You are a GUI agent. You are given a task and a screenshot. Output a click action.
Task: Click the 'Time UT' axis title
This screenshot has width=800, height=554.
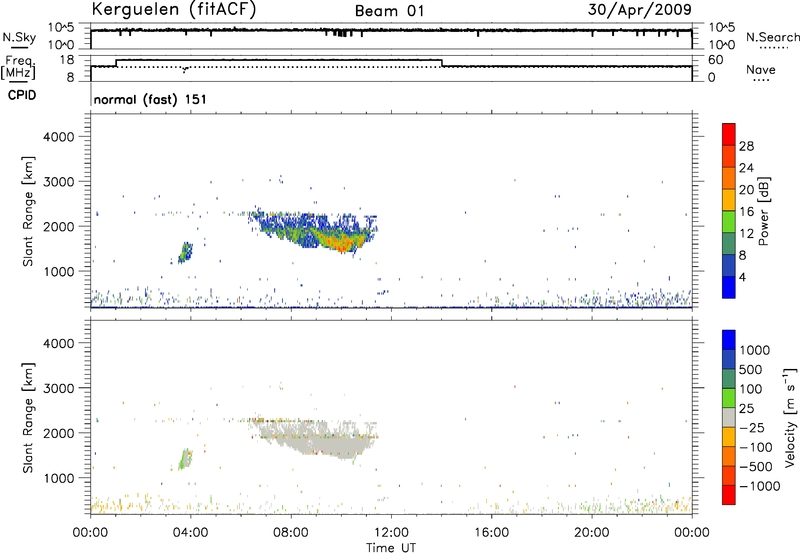pyautogui.click(x=391, y=548)
